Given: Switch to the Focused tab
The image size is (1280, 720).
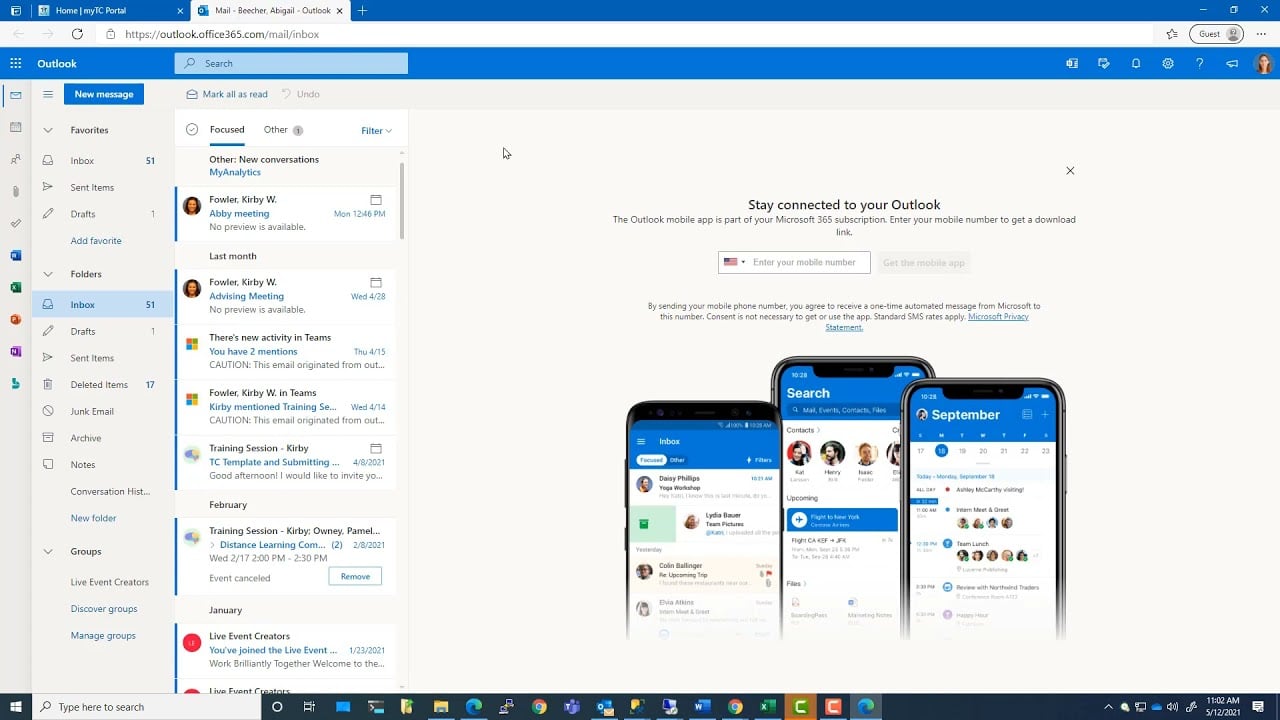Looking at the screenshot, I should tap(227, 129).
